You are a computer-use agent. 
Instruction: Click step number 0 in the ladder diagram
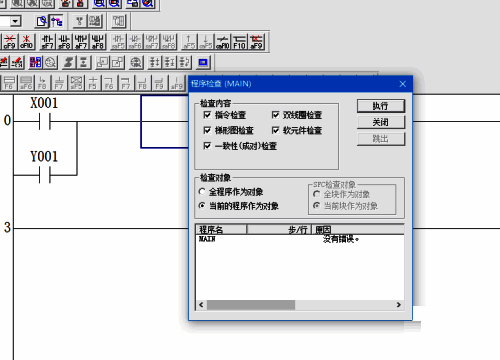pos(7,120)
